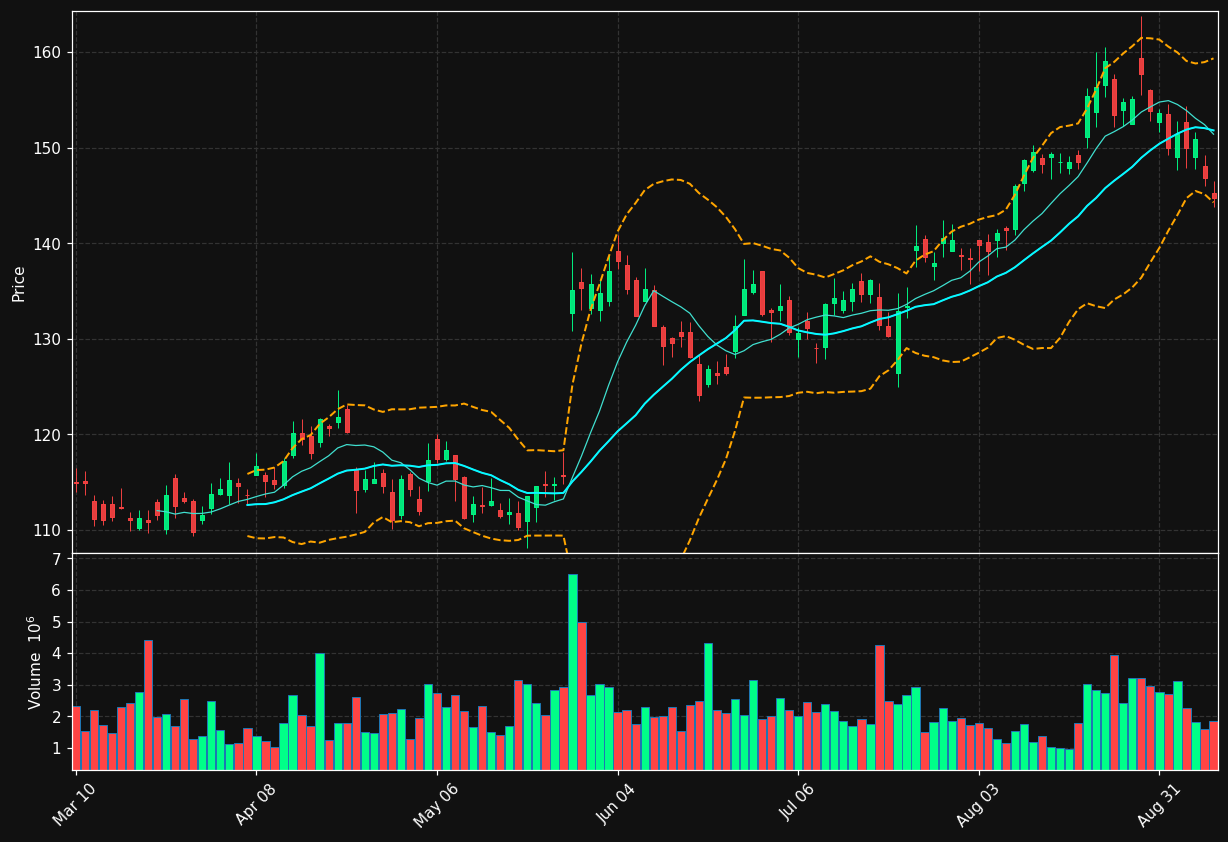
Task: Pick the 6 tick on volume axis
Action: (x=57, y=591)
